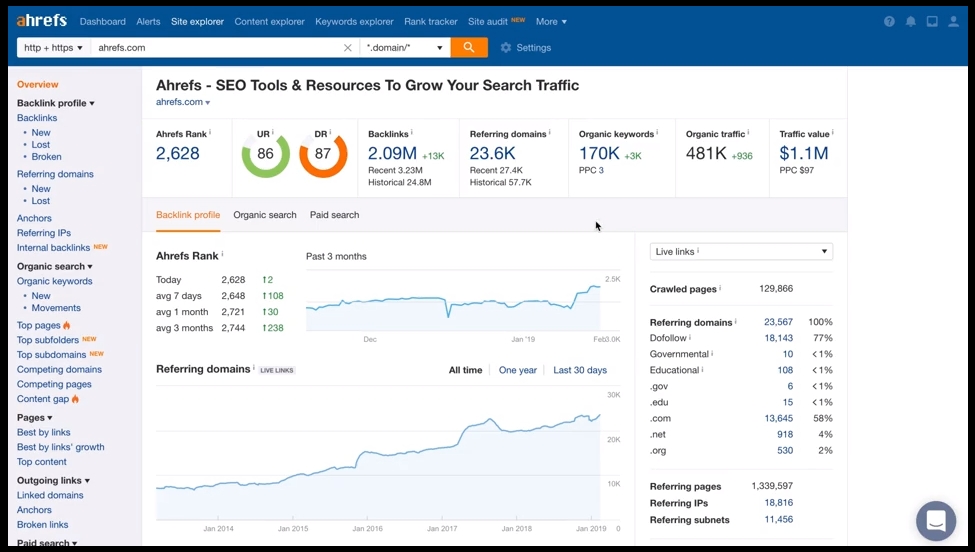Open Alerts in top navigation
Screen dimensions: 975x552
[x=148, y=22]
